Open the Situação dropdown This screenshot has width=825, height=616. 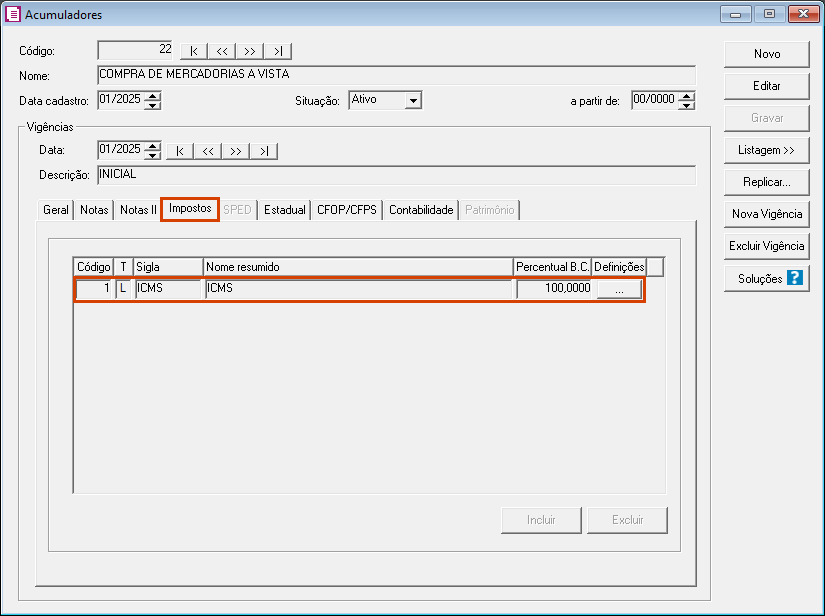414,100
